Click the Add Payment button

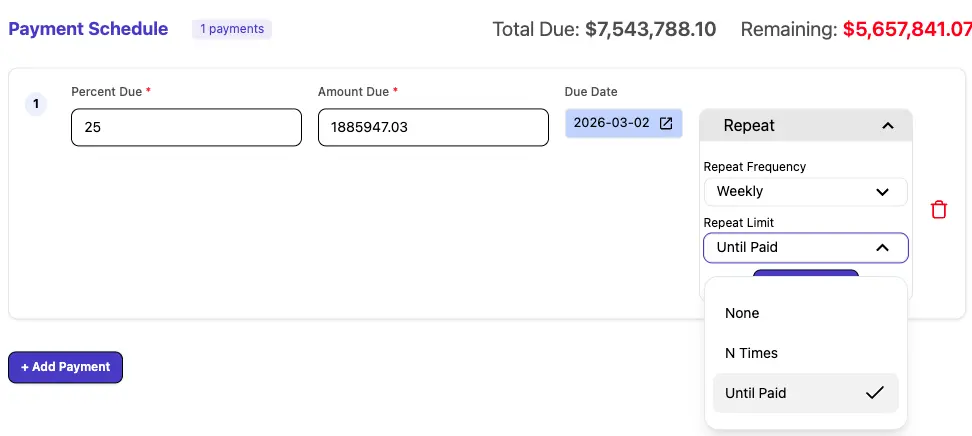pos(65,367)
